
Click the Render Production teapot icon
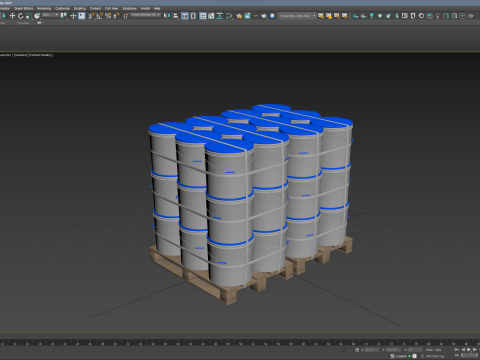point(264,16)
